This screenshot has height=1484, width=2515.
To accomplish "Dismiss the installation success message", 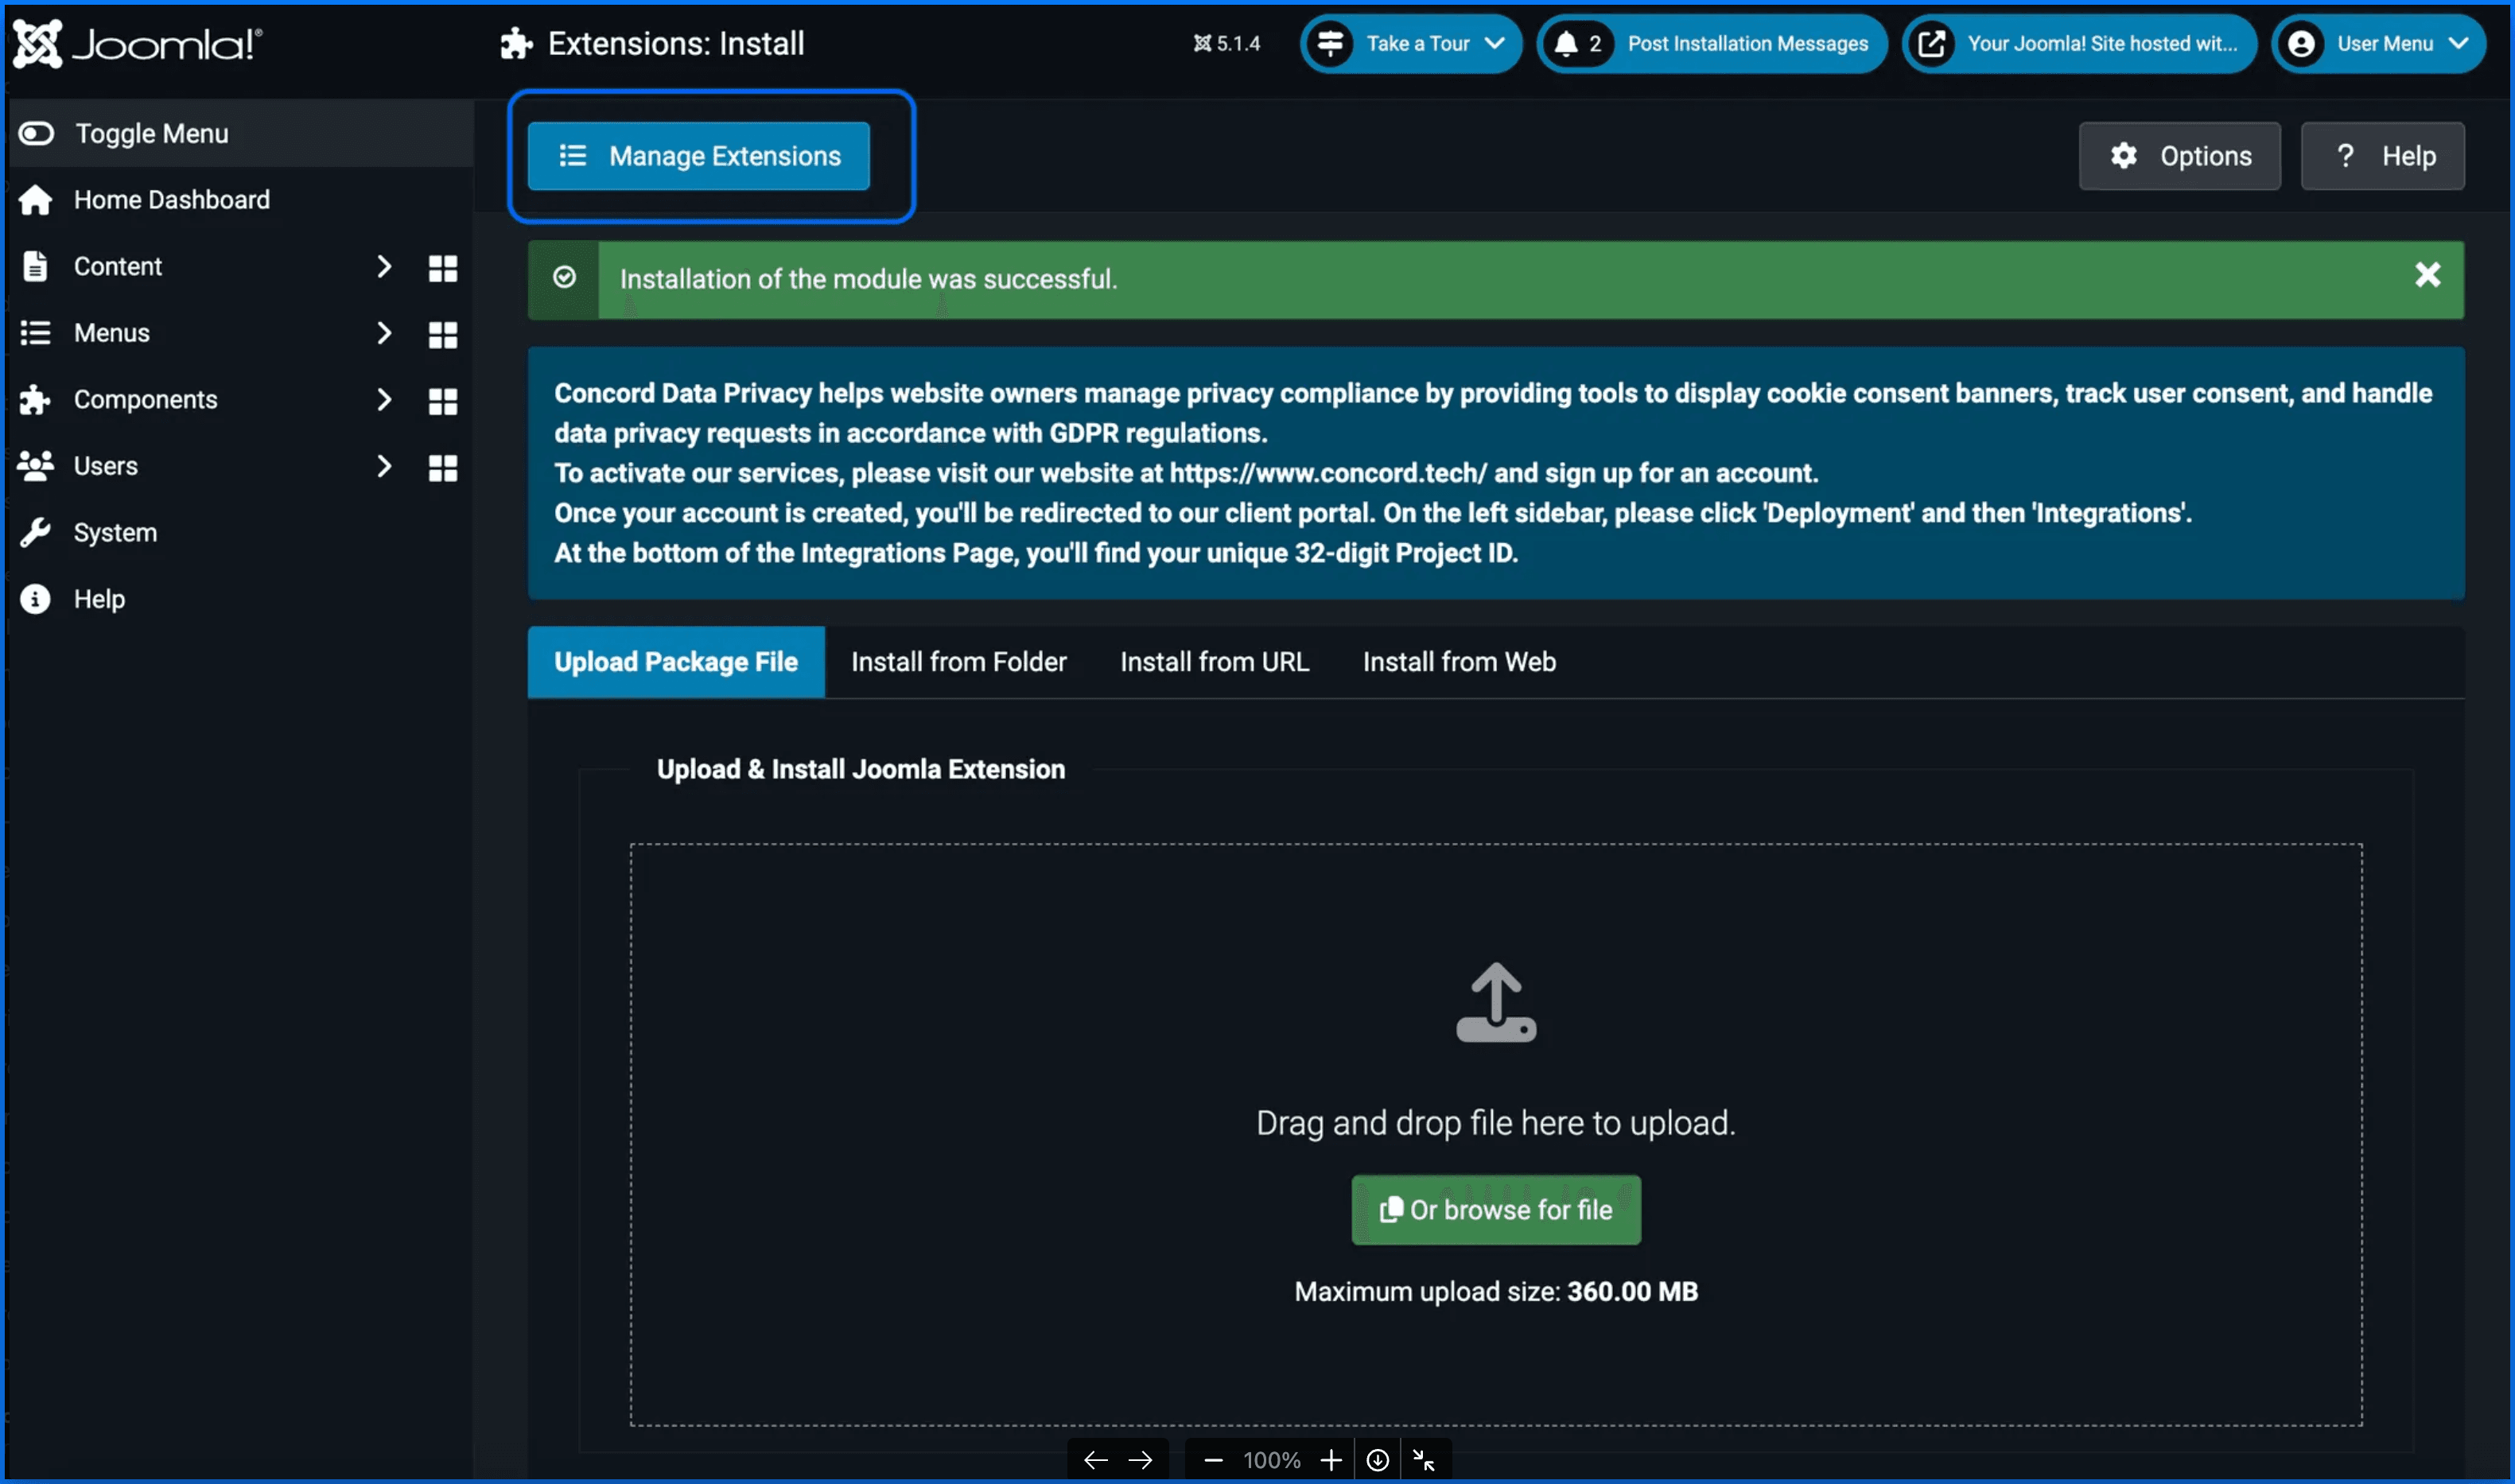I will tap(2427, 275).
